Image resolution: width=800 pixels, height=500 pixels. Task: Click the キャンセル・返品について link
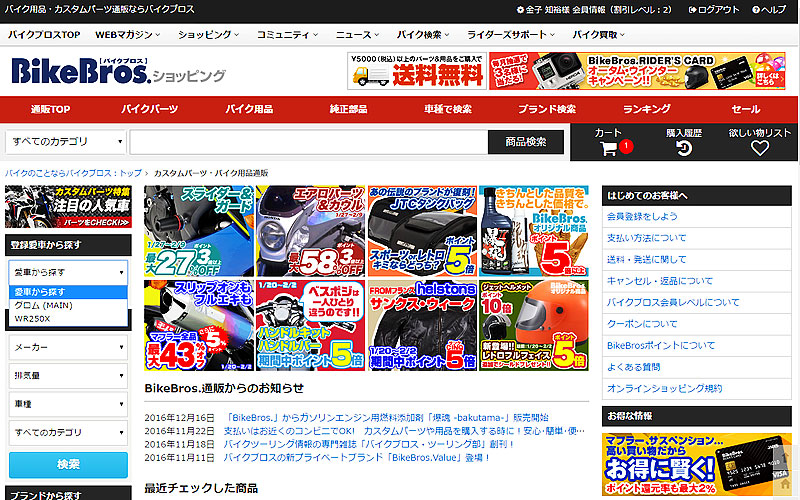(x=660, y=281)
